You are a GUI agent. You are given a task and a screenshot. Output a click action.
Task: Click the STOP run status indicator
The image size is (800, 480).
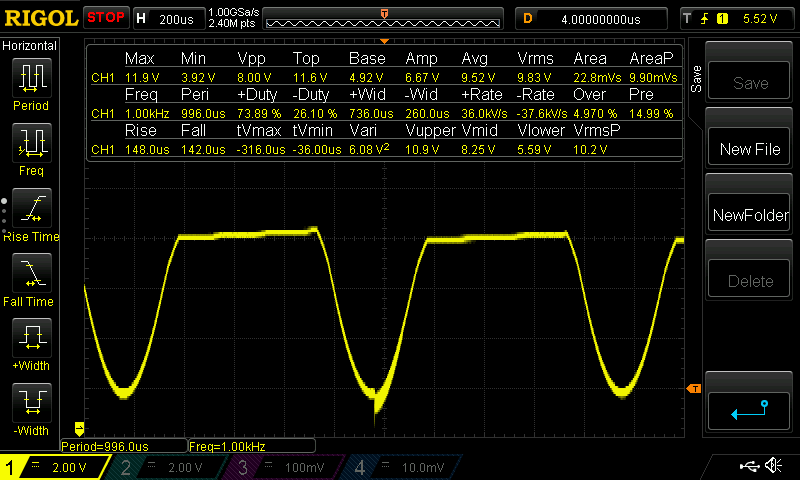[x=106, y=17]
